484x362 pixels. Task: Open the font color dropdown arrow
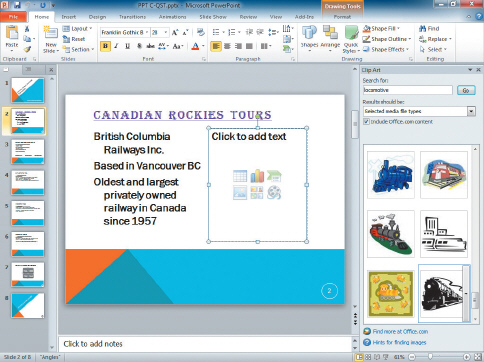point(203,46)
